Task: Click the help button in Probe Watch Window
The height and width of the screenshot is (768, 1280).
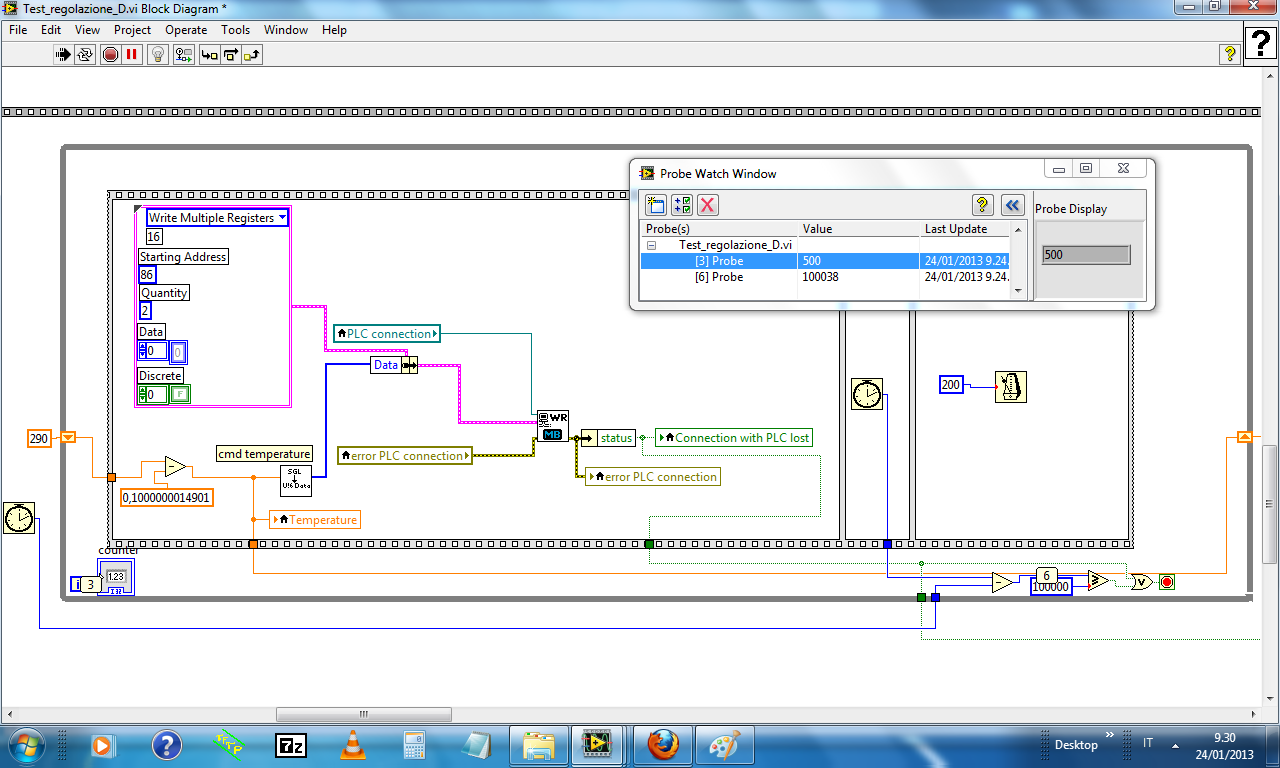Action: coord(982,205)
